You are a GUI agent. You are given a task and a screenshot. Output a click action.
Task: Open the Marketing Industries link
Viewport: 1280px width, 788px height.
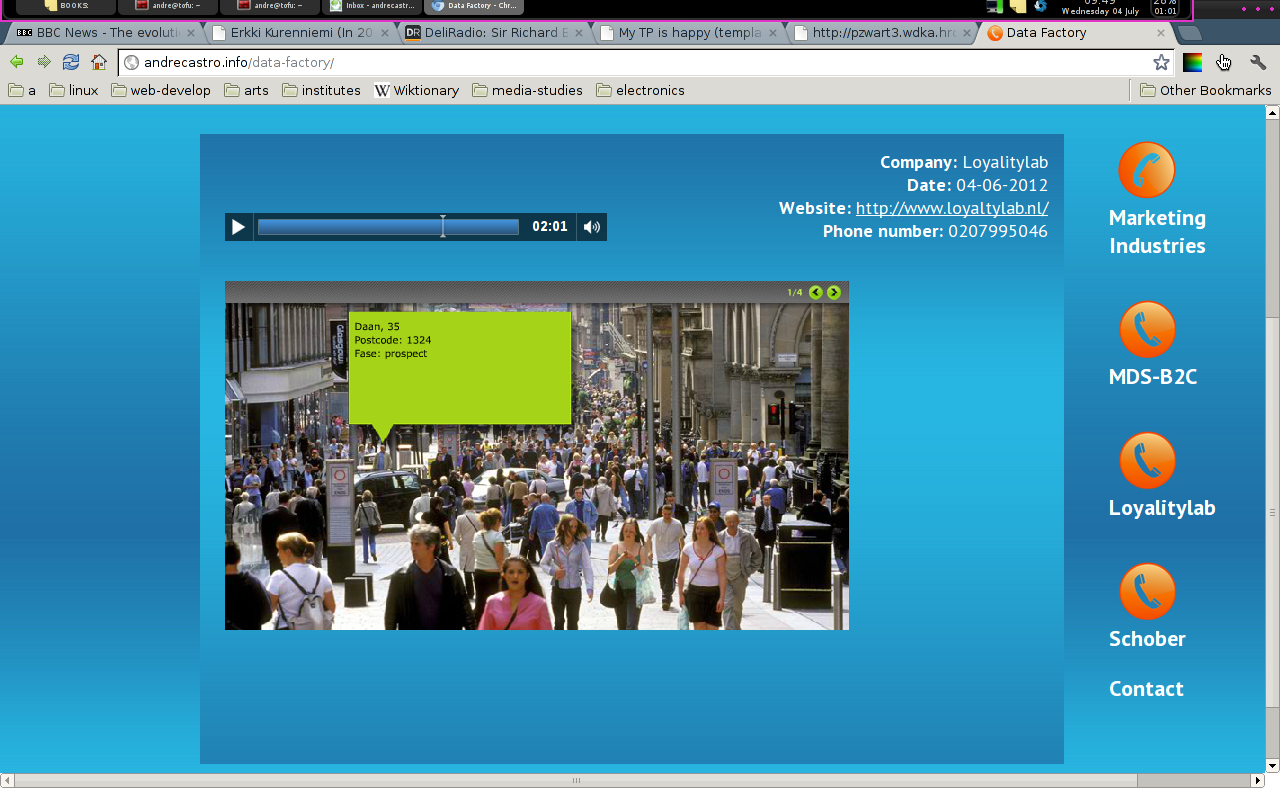click(x=1157, y=232)
